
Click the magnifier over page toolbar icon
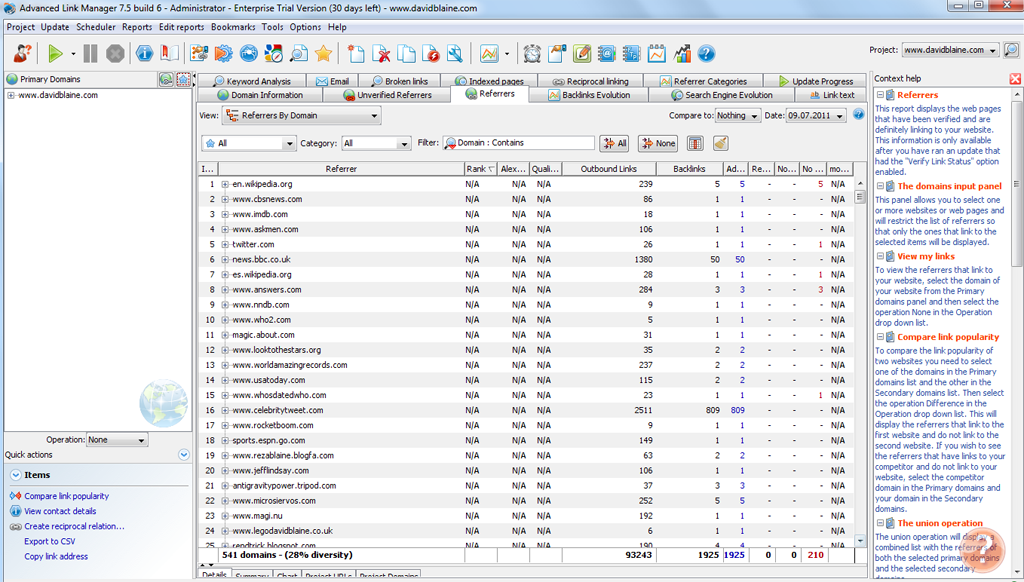pyautogui.click(x=298, y=54)
